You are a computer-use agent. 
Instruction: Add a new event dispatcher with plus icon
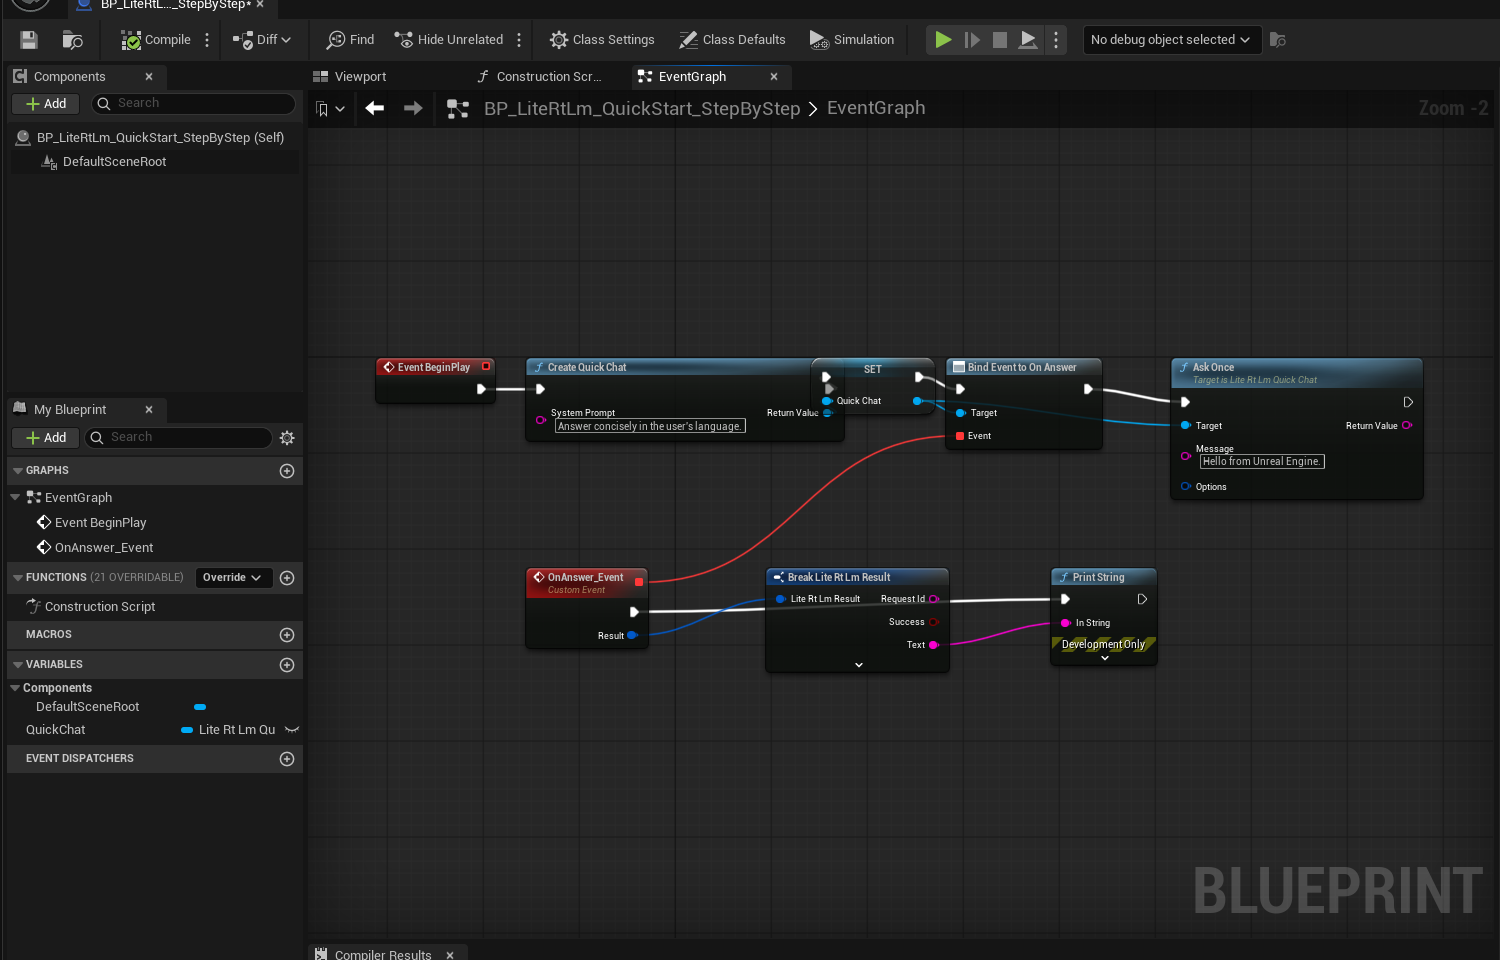287,759
